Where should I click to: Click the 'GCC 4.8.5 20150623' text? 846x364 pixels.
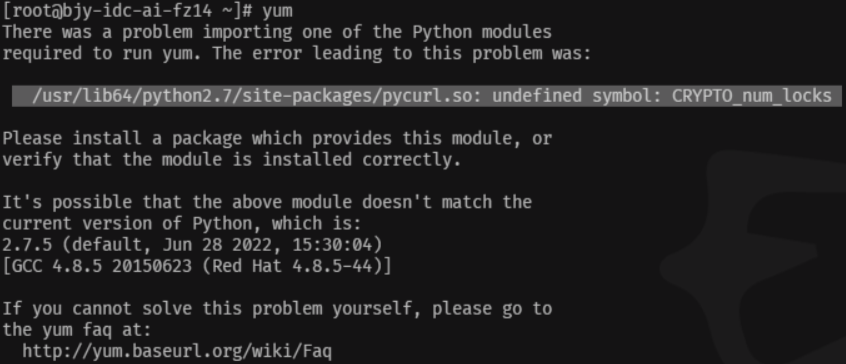97,266
